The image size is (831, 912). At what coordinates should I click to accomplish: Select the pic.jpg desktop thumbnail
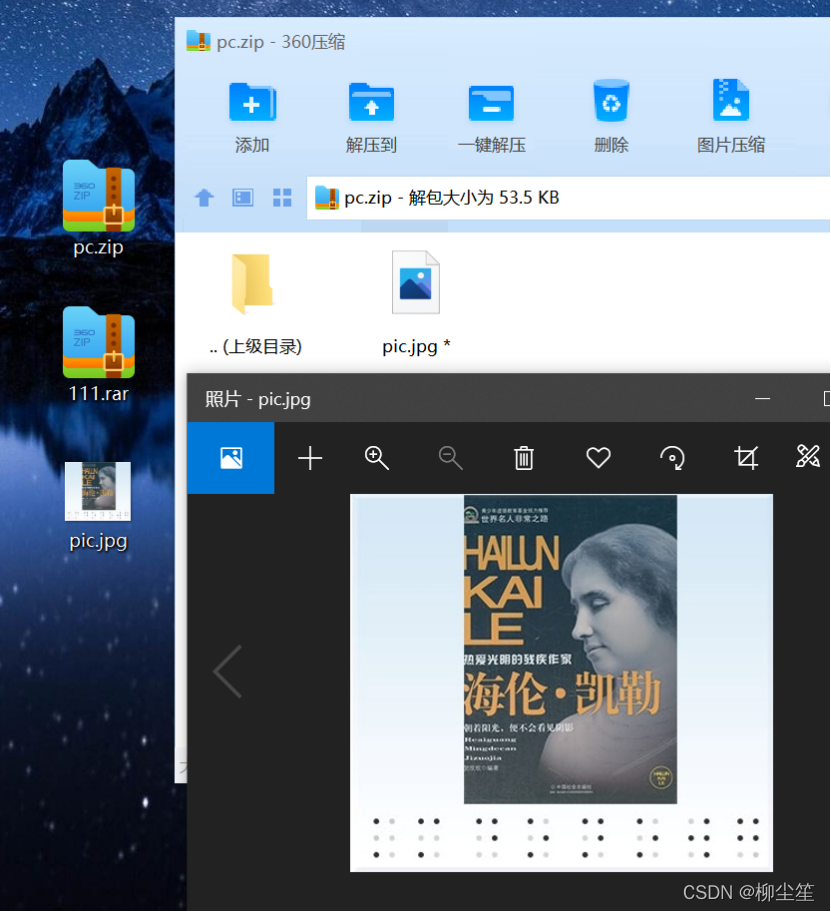(98, 506)
